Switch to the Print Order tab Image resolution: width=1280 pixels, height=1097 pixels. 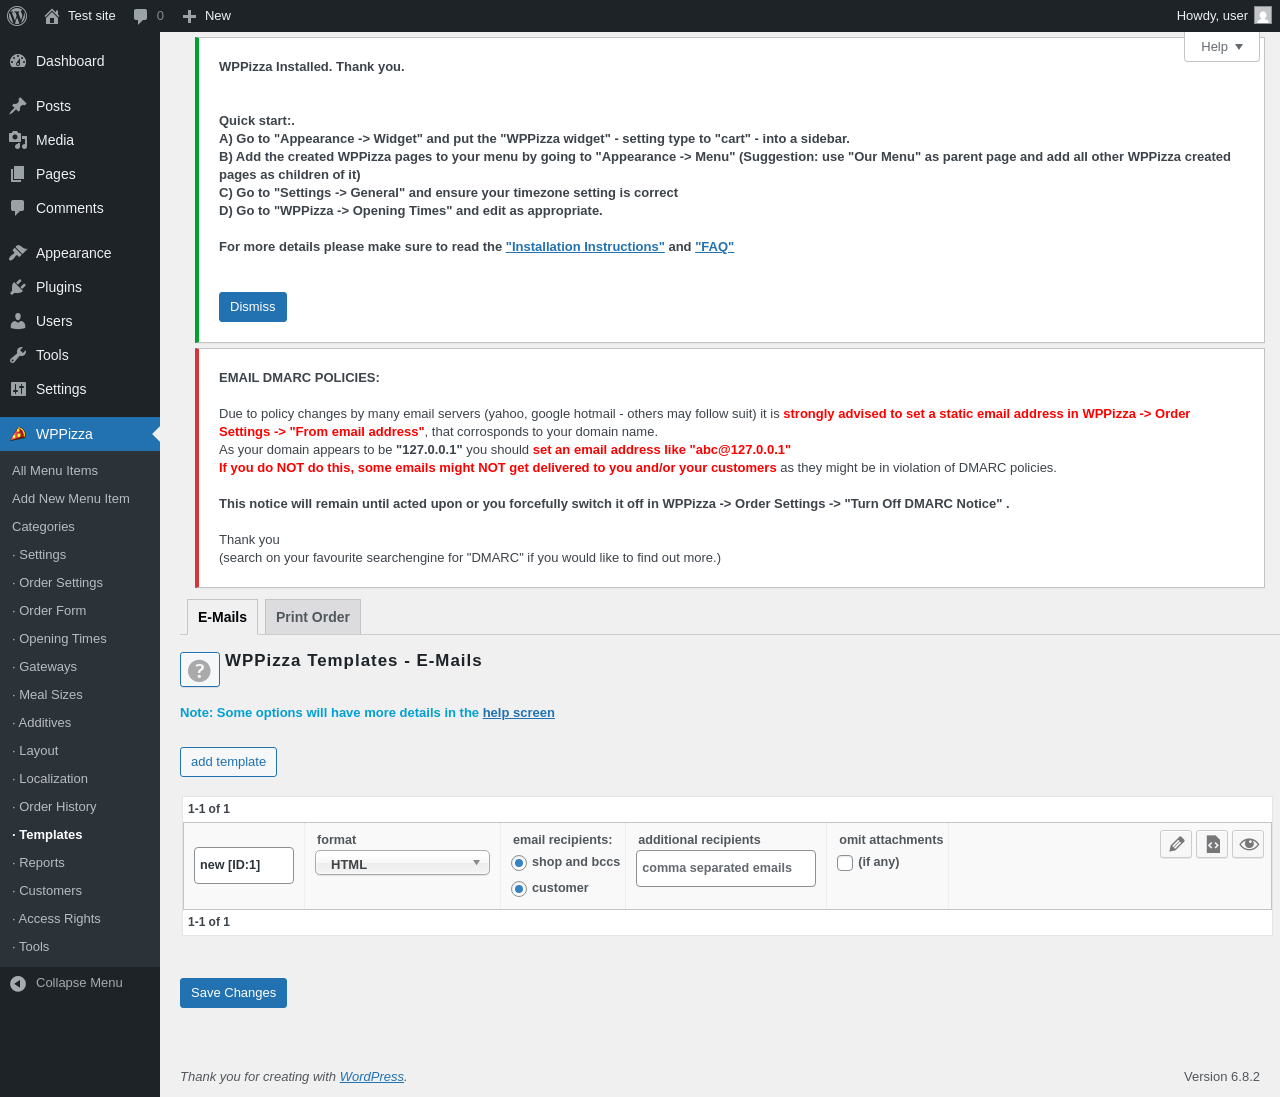coord(313,617)
